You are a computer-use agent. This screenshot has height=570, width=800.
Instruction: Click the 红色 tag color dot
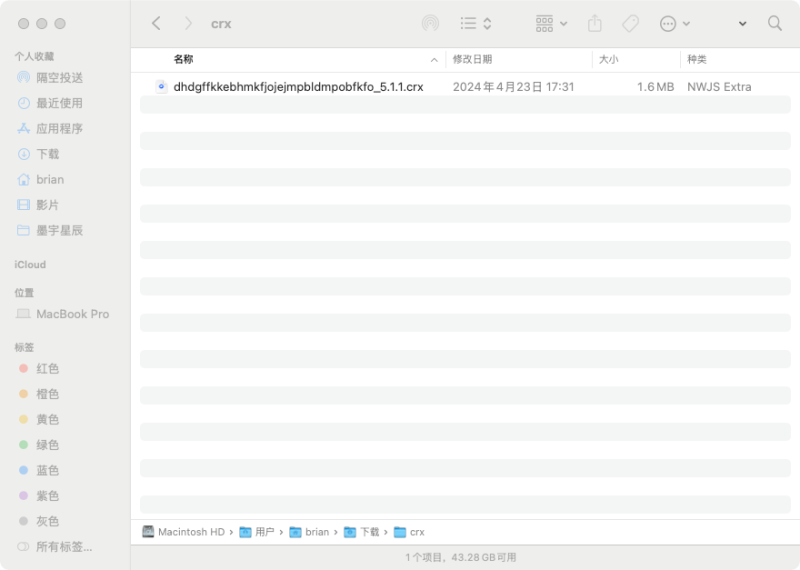(x=23, y=369)
